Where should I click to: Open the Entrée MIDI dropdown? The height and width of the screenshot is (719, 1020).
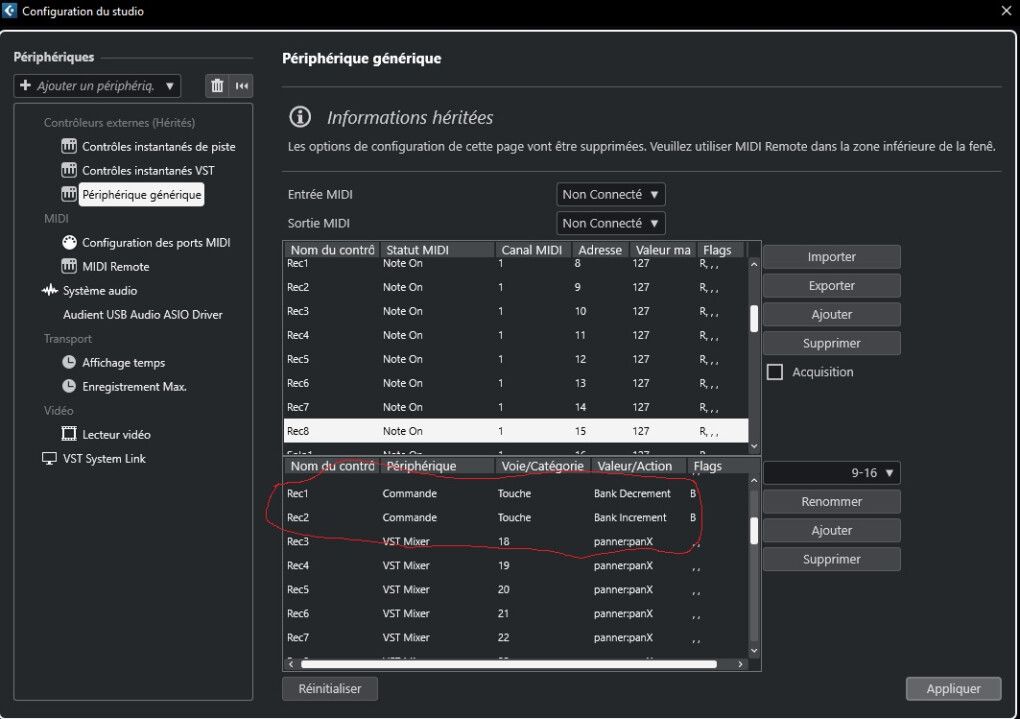click(610, 195)
